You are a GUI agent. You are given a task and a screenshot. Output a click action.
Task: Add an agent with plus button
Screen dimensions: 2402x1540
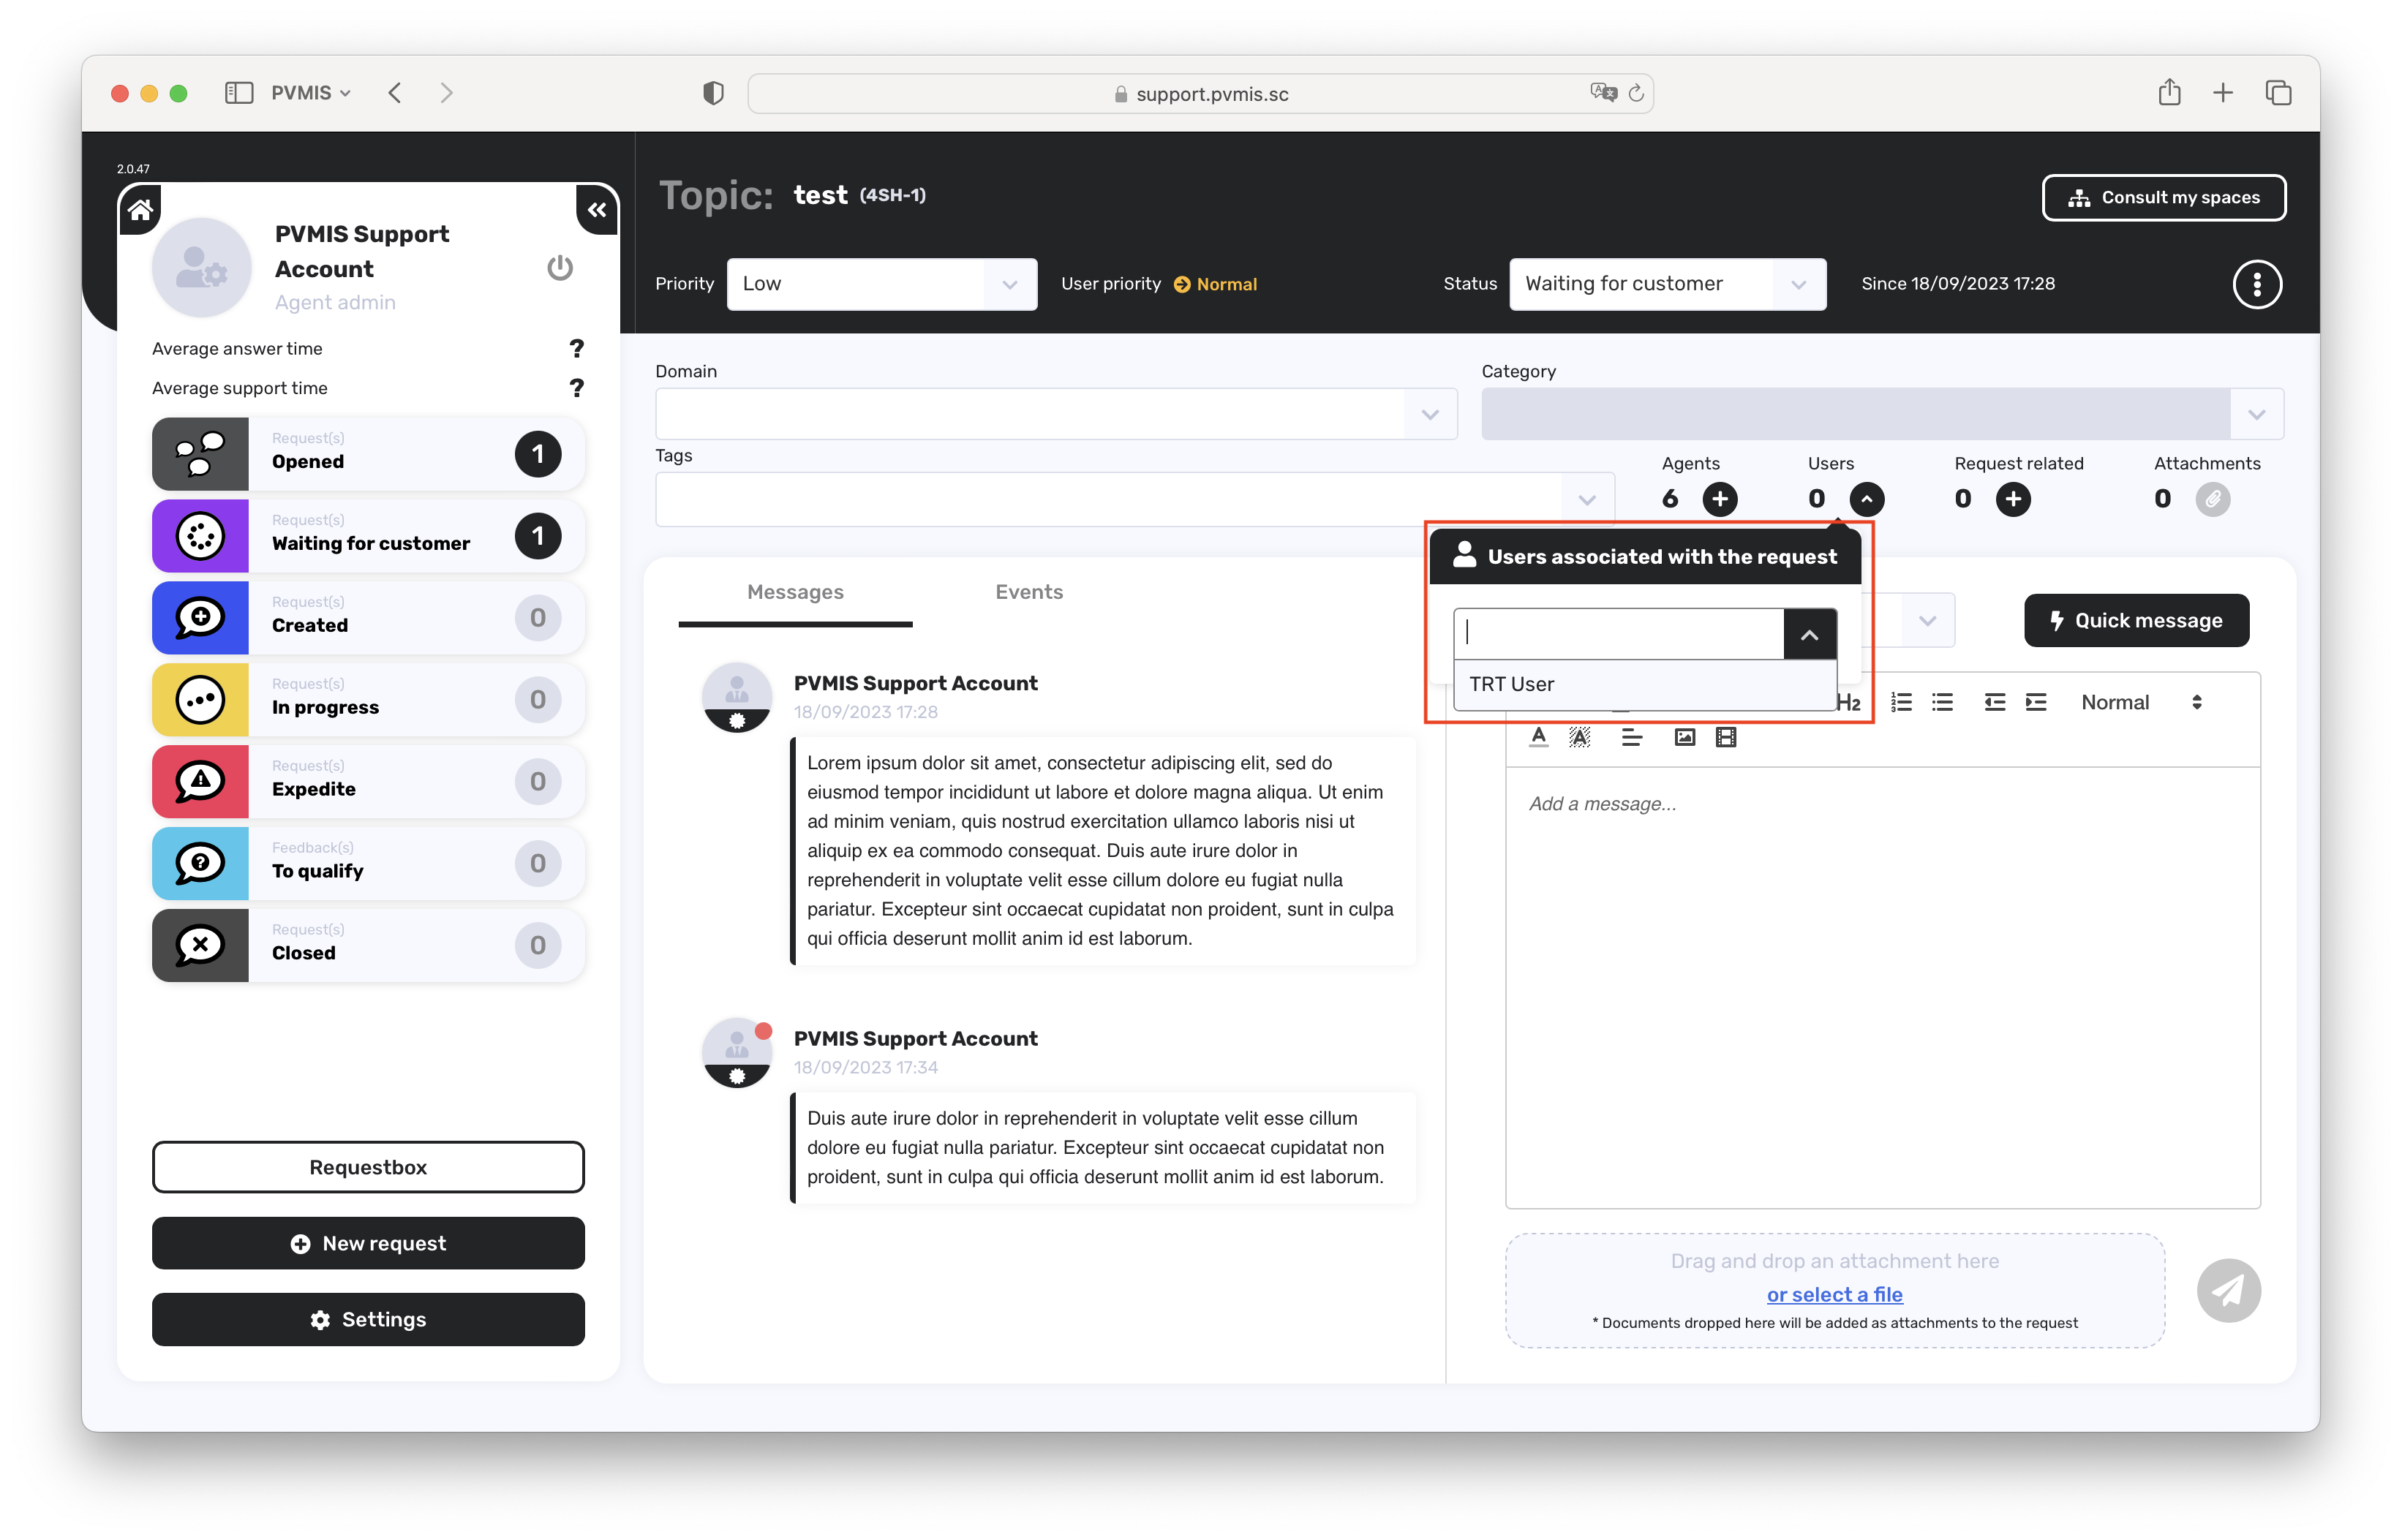click(x=1720, y=498)
